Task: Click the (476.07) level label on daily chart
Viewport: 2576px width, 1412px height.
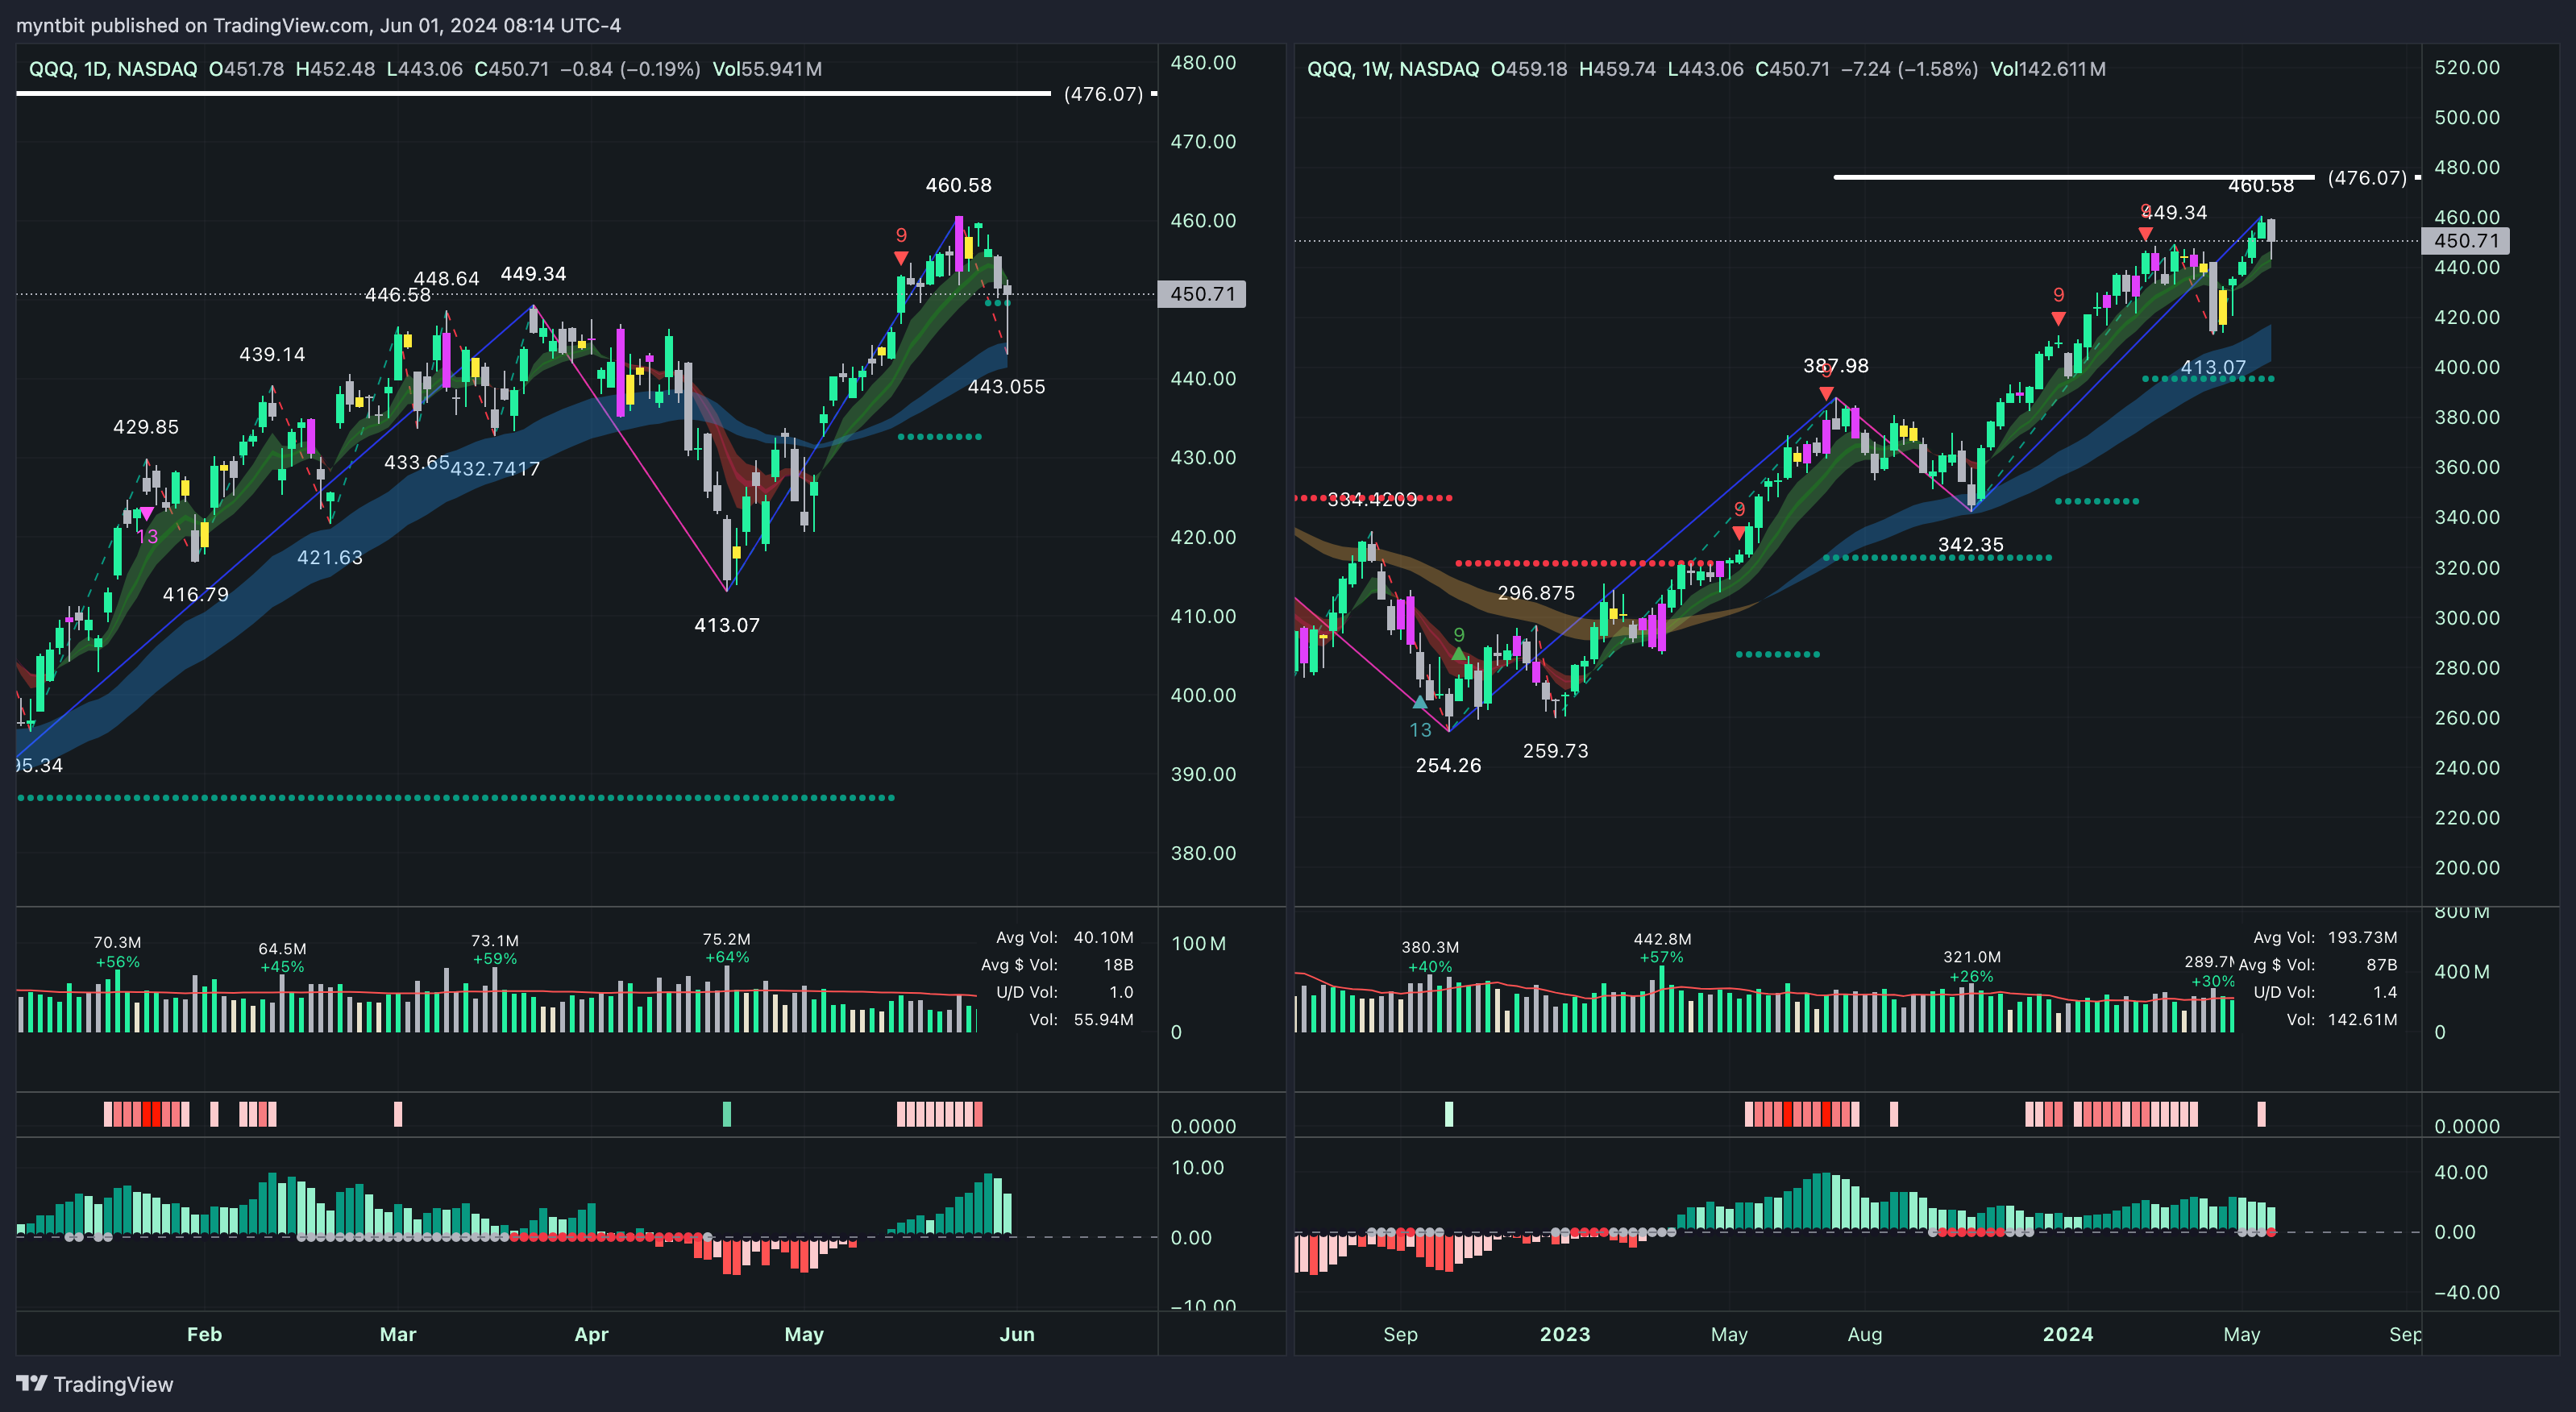Action: coord(1103,94)
